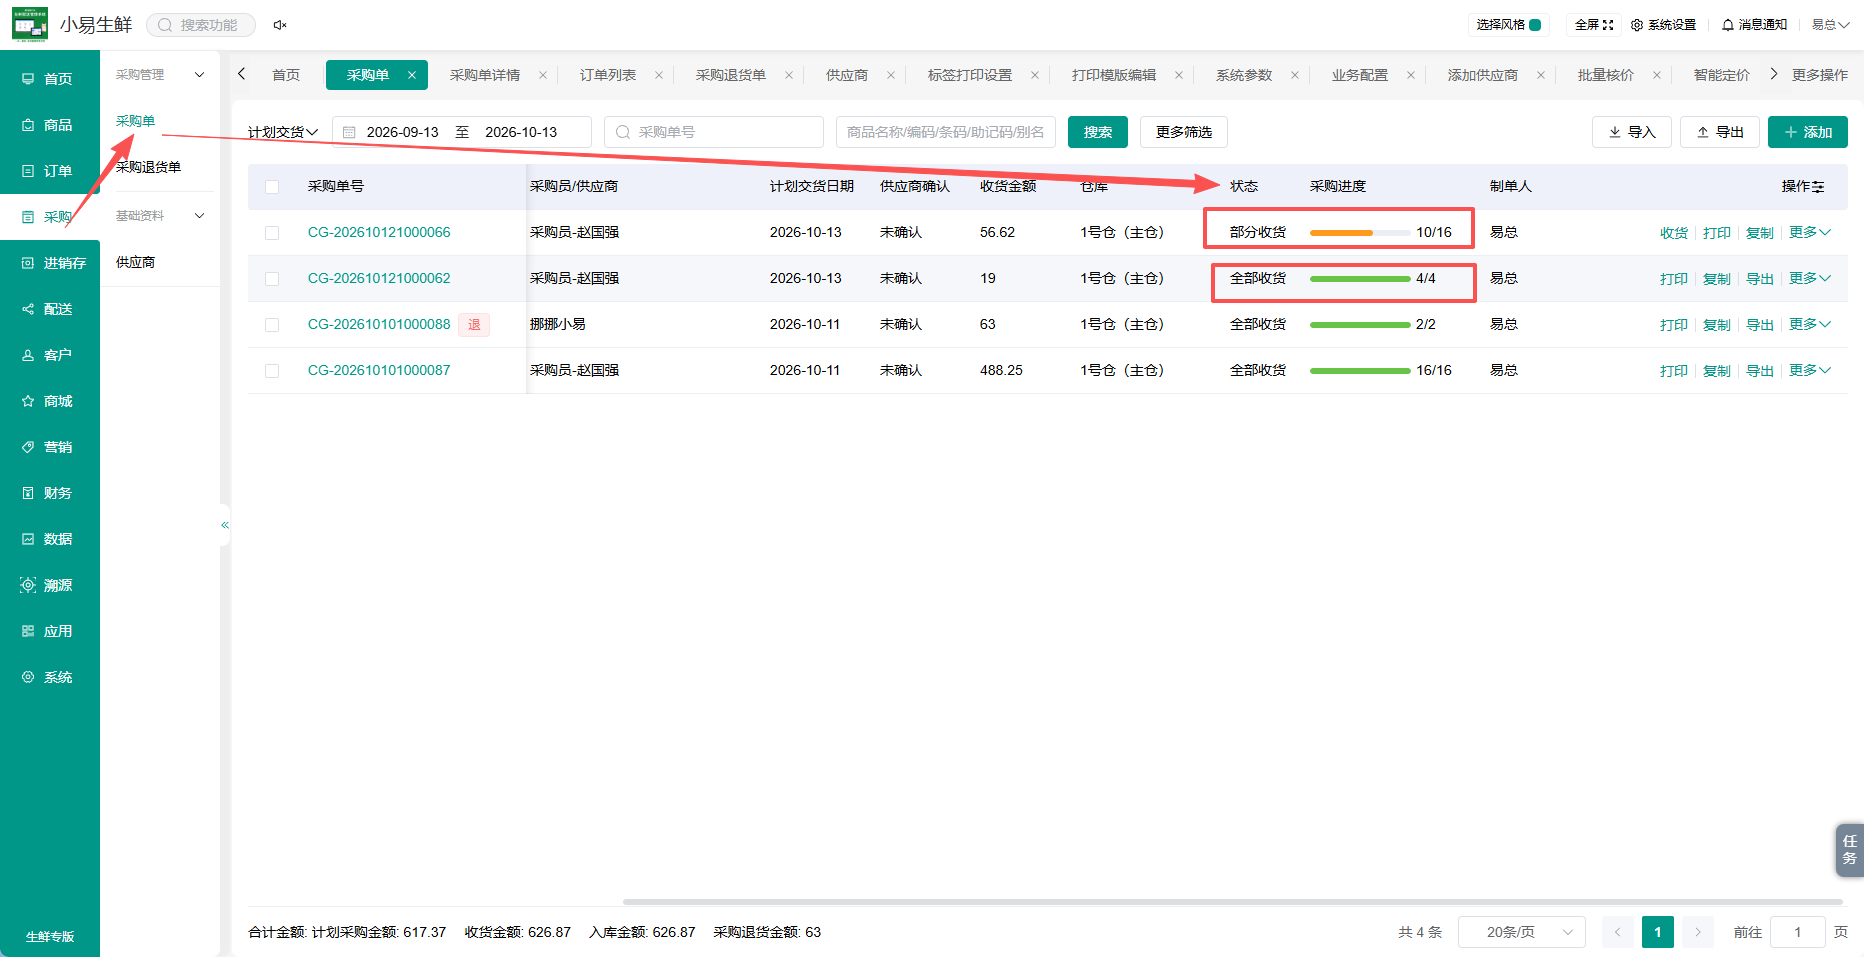Switch to the 采购单详情 tab
Image resolution: width=1864 pixels, height=957 pixels.
pyautogui.click(x=485, y=75)
